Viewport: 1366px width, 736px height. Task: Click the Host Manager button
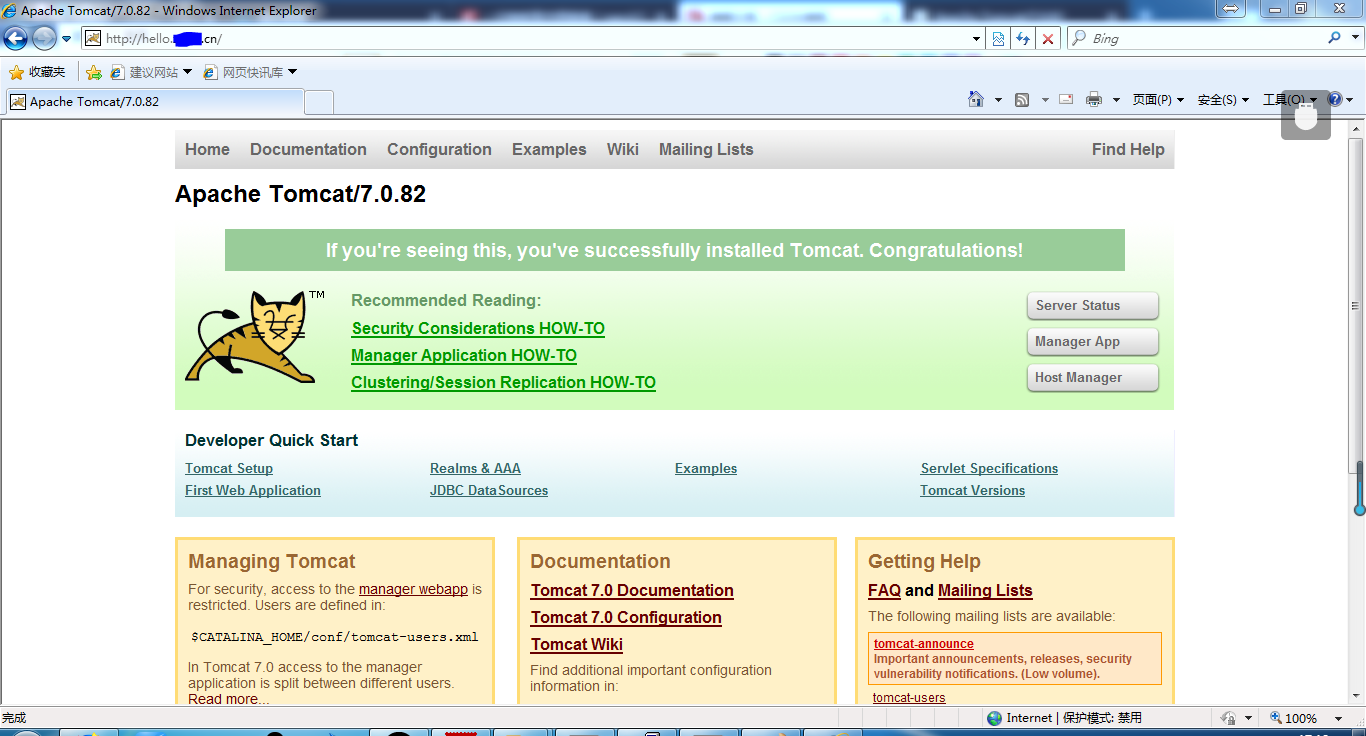tap(1092, 378)
